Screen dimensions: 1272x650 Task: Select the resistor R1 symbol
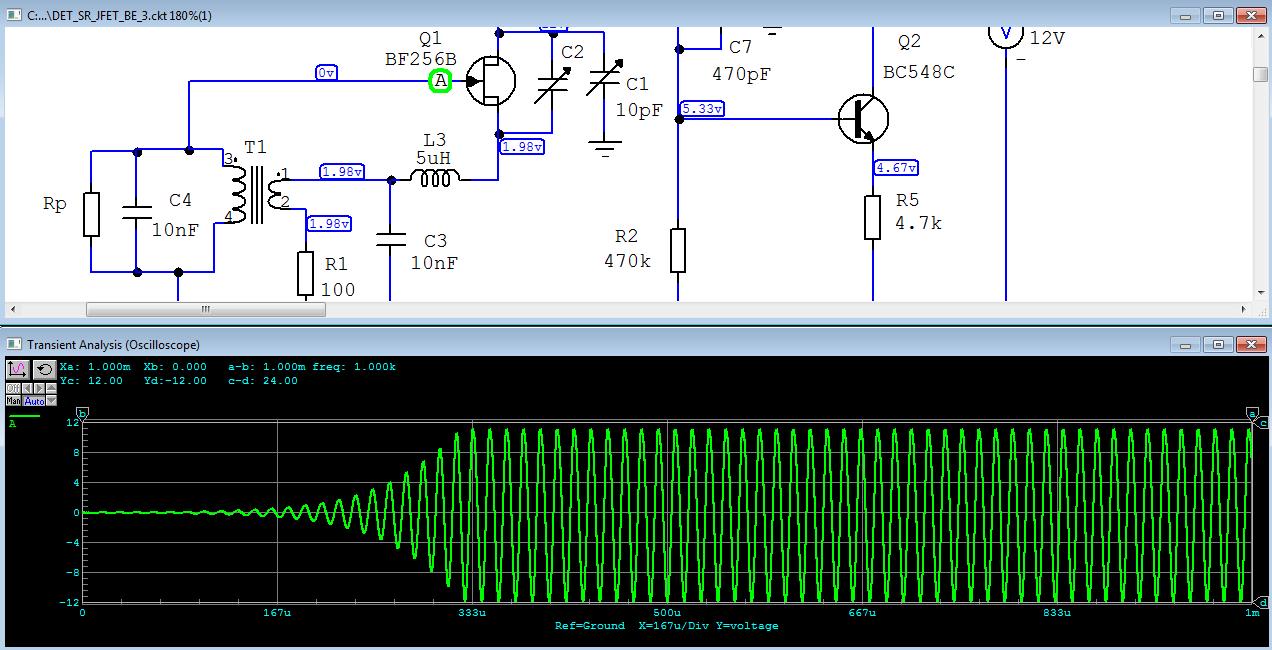point(306,274)
